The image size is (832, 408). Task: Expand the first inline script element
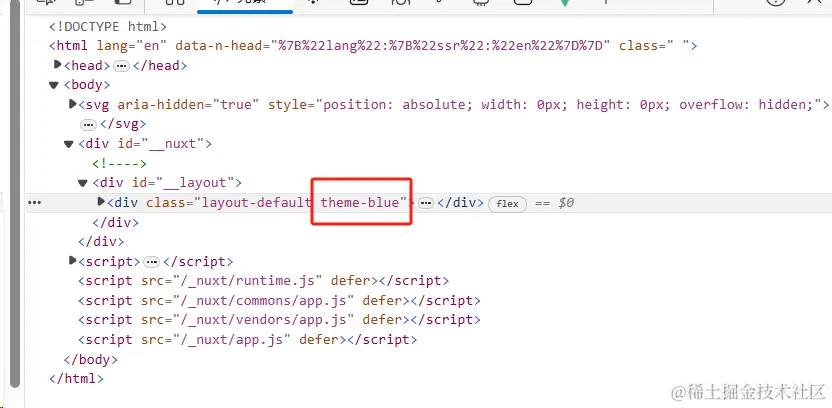tap(73, 261)
